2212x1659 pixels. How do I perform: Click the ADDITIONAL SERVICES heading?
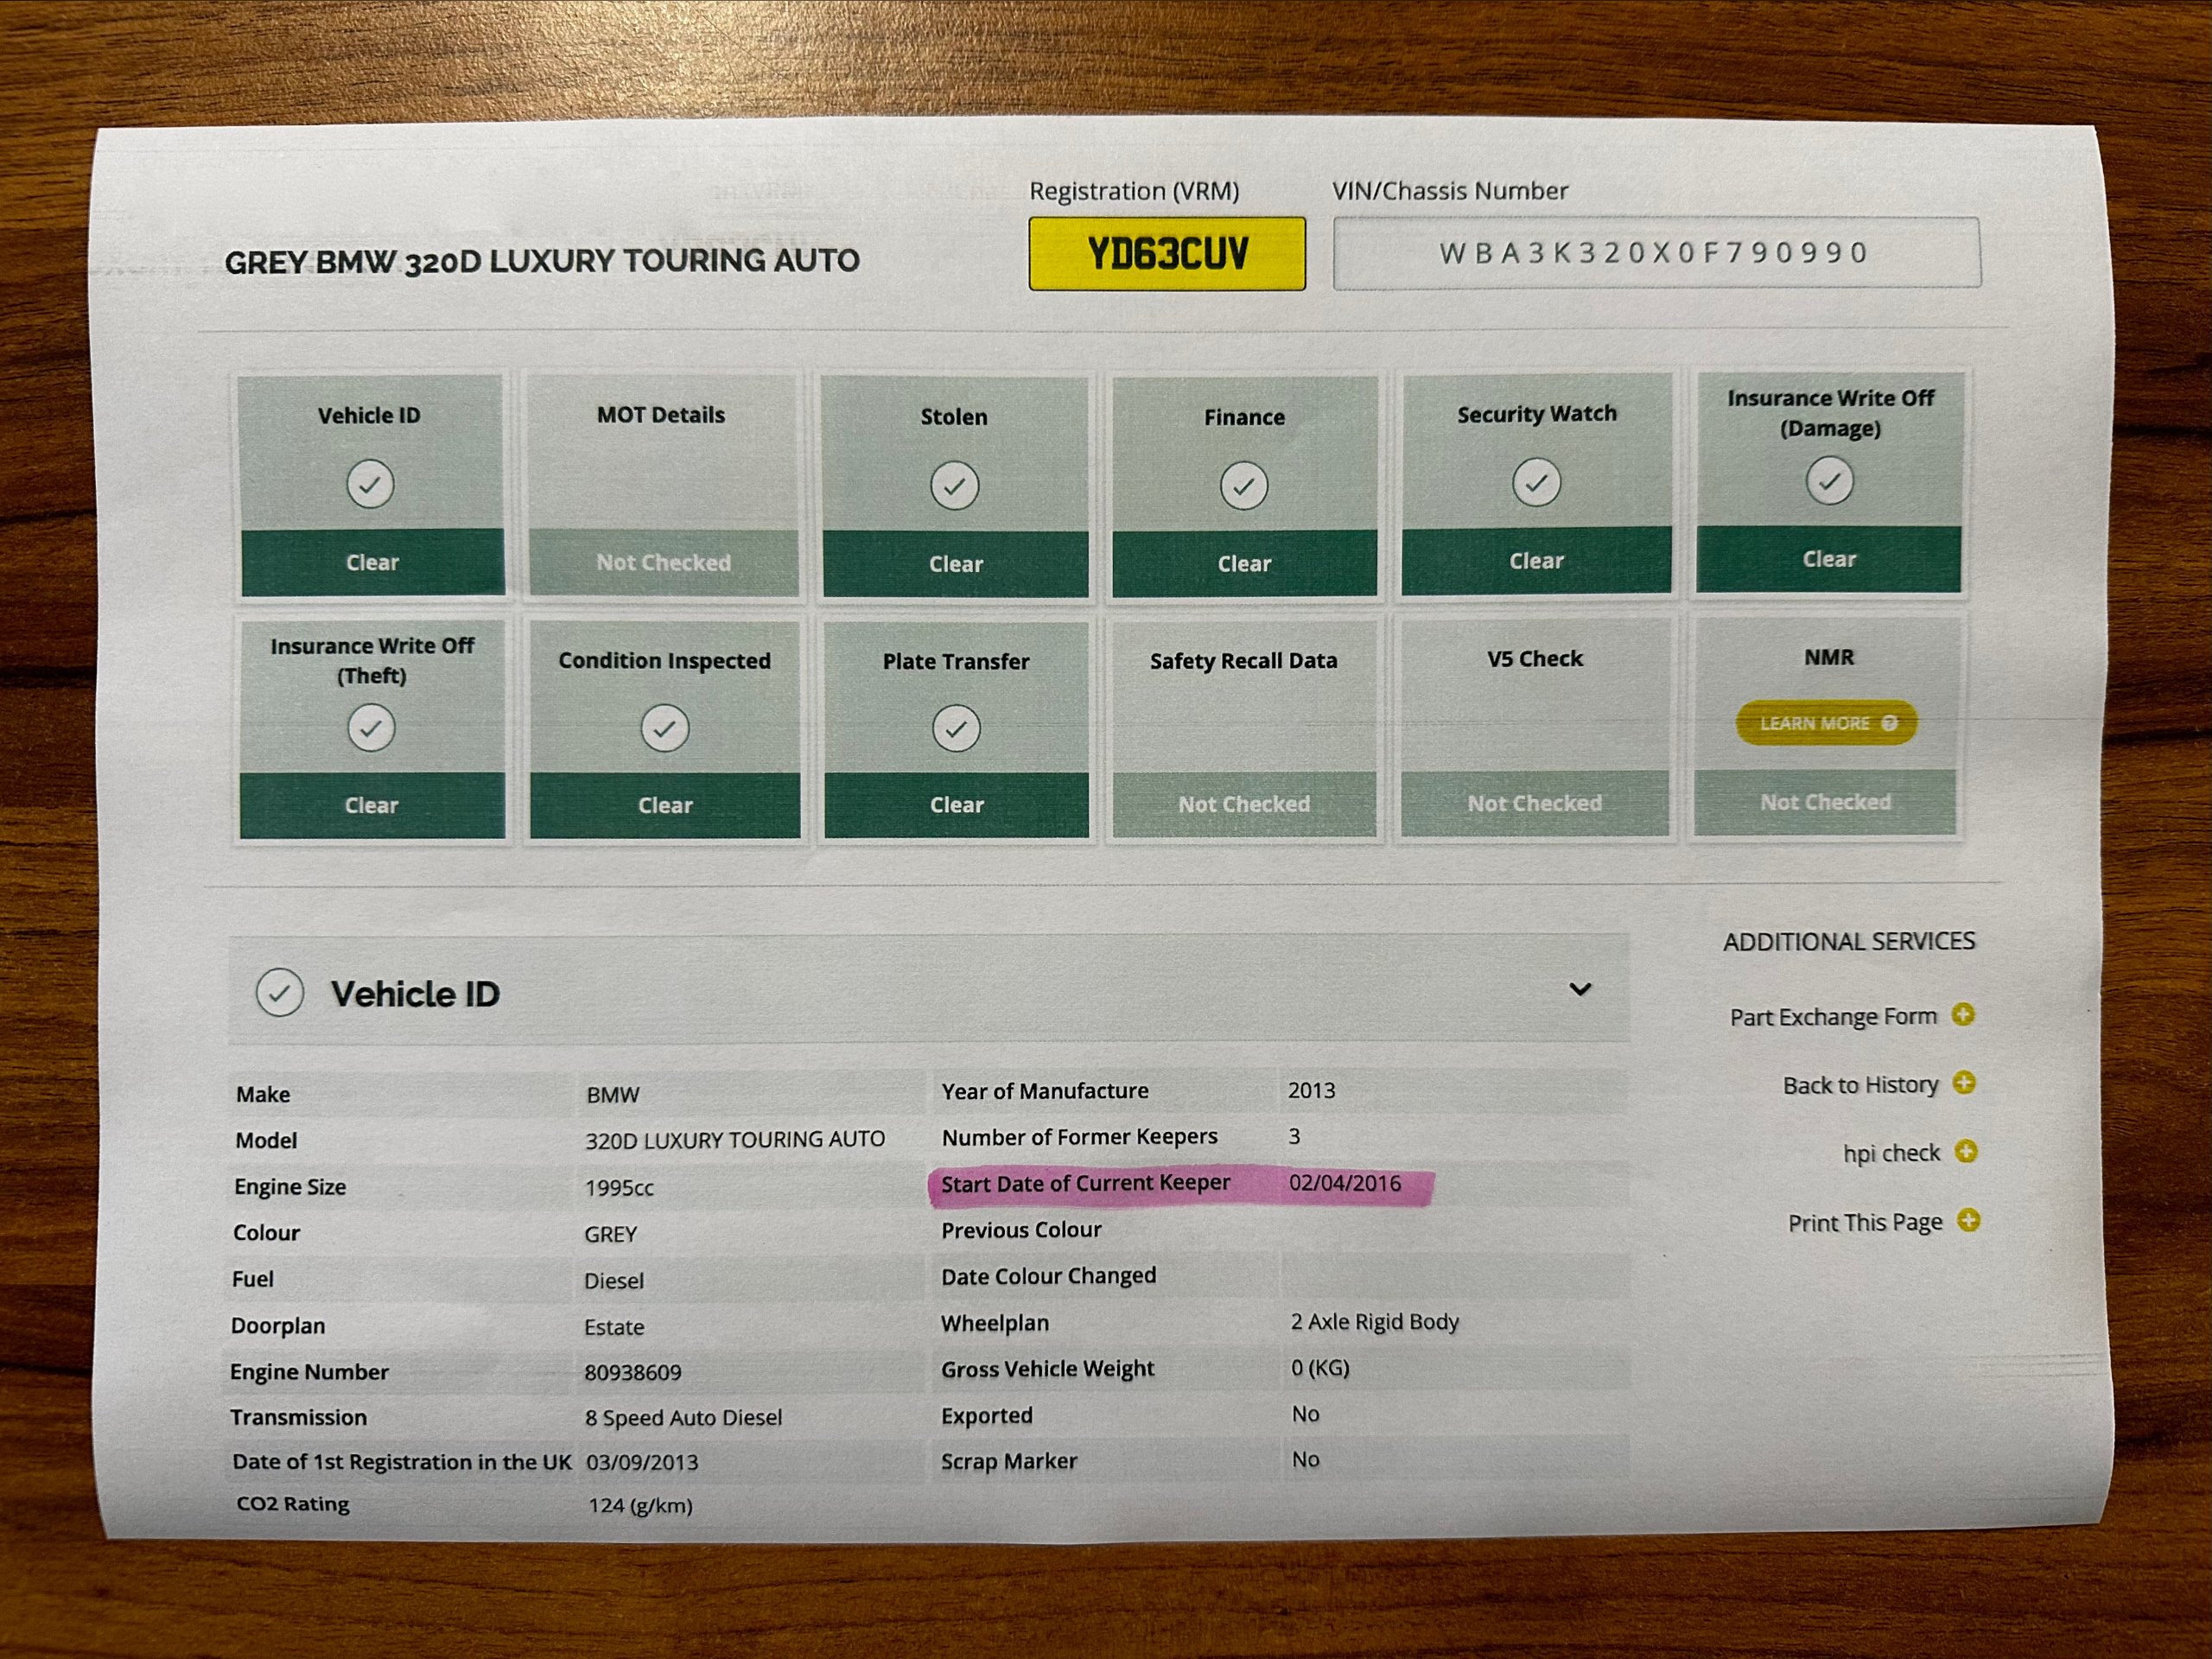pyautogui.click(x=1849, y=941)
